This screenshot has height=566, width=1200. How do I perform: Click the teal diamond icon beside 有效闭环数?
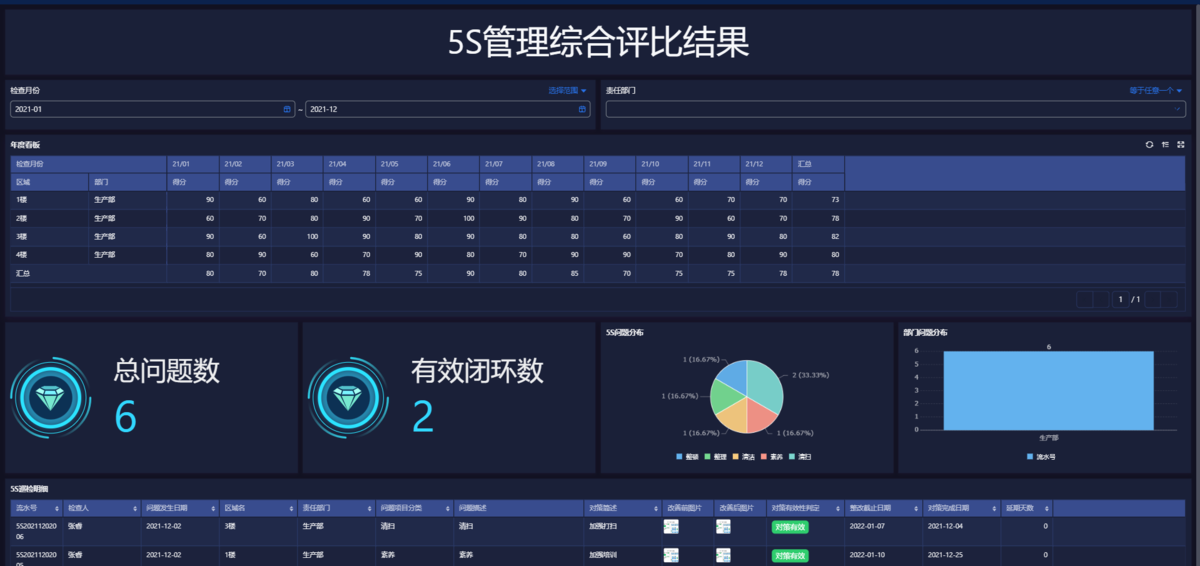(x=348, y=398)
